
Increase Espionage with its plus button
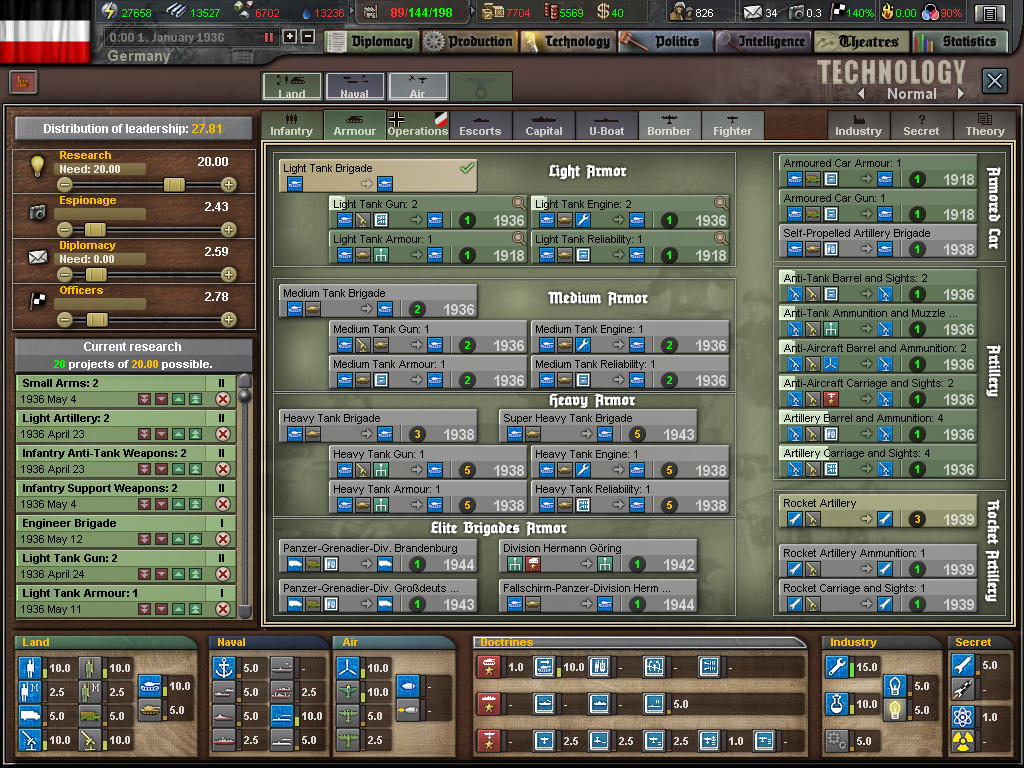228,230
